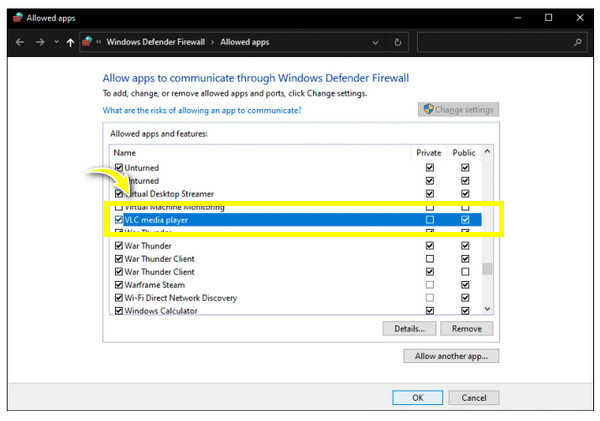This screenshot has height=421, width=600.
Task: Select the Virtual Desktop Streamer entry
Action: click(x=169, y=194)
